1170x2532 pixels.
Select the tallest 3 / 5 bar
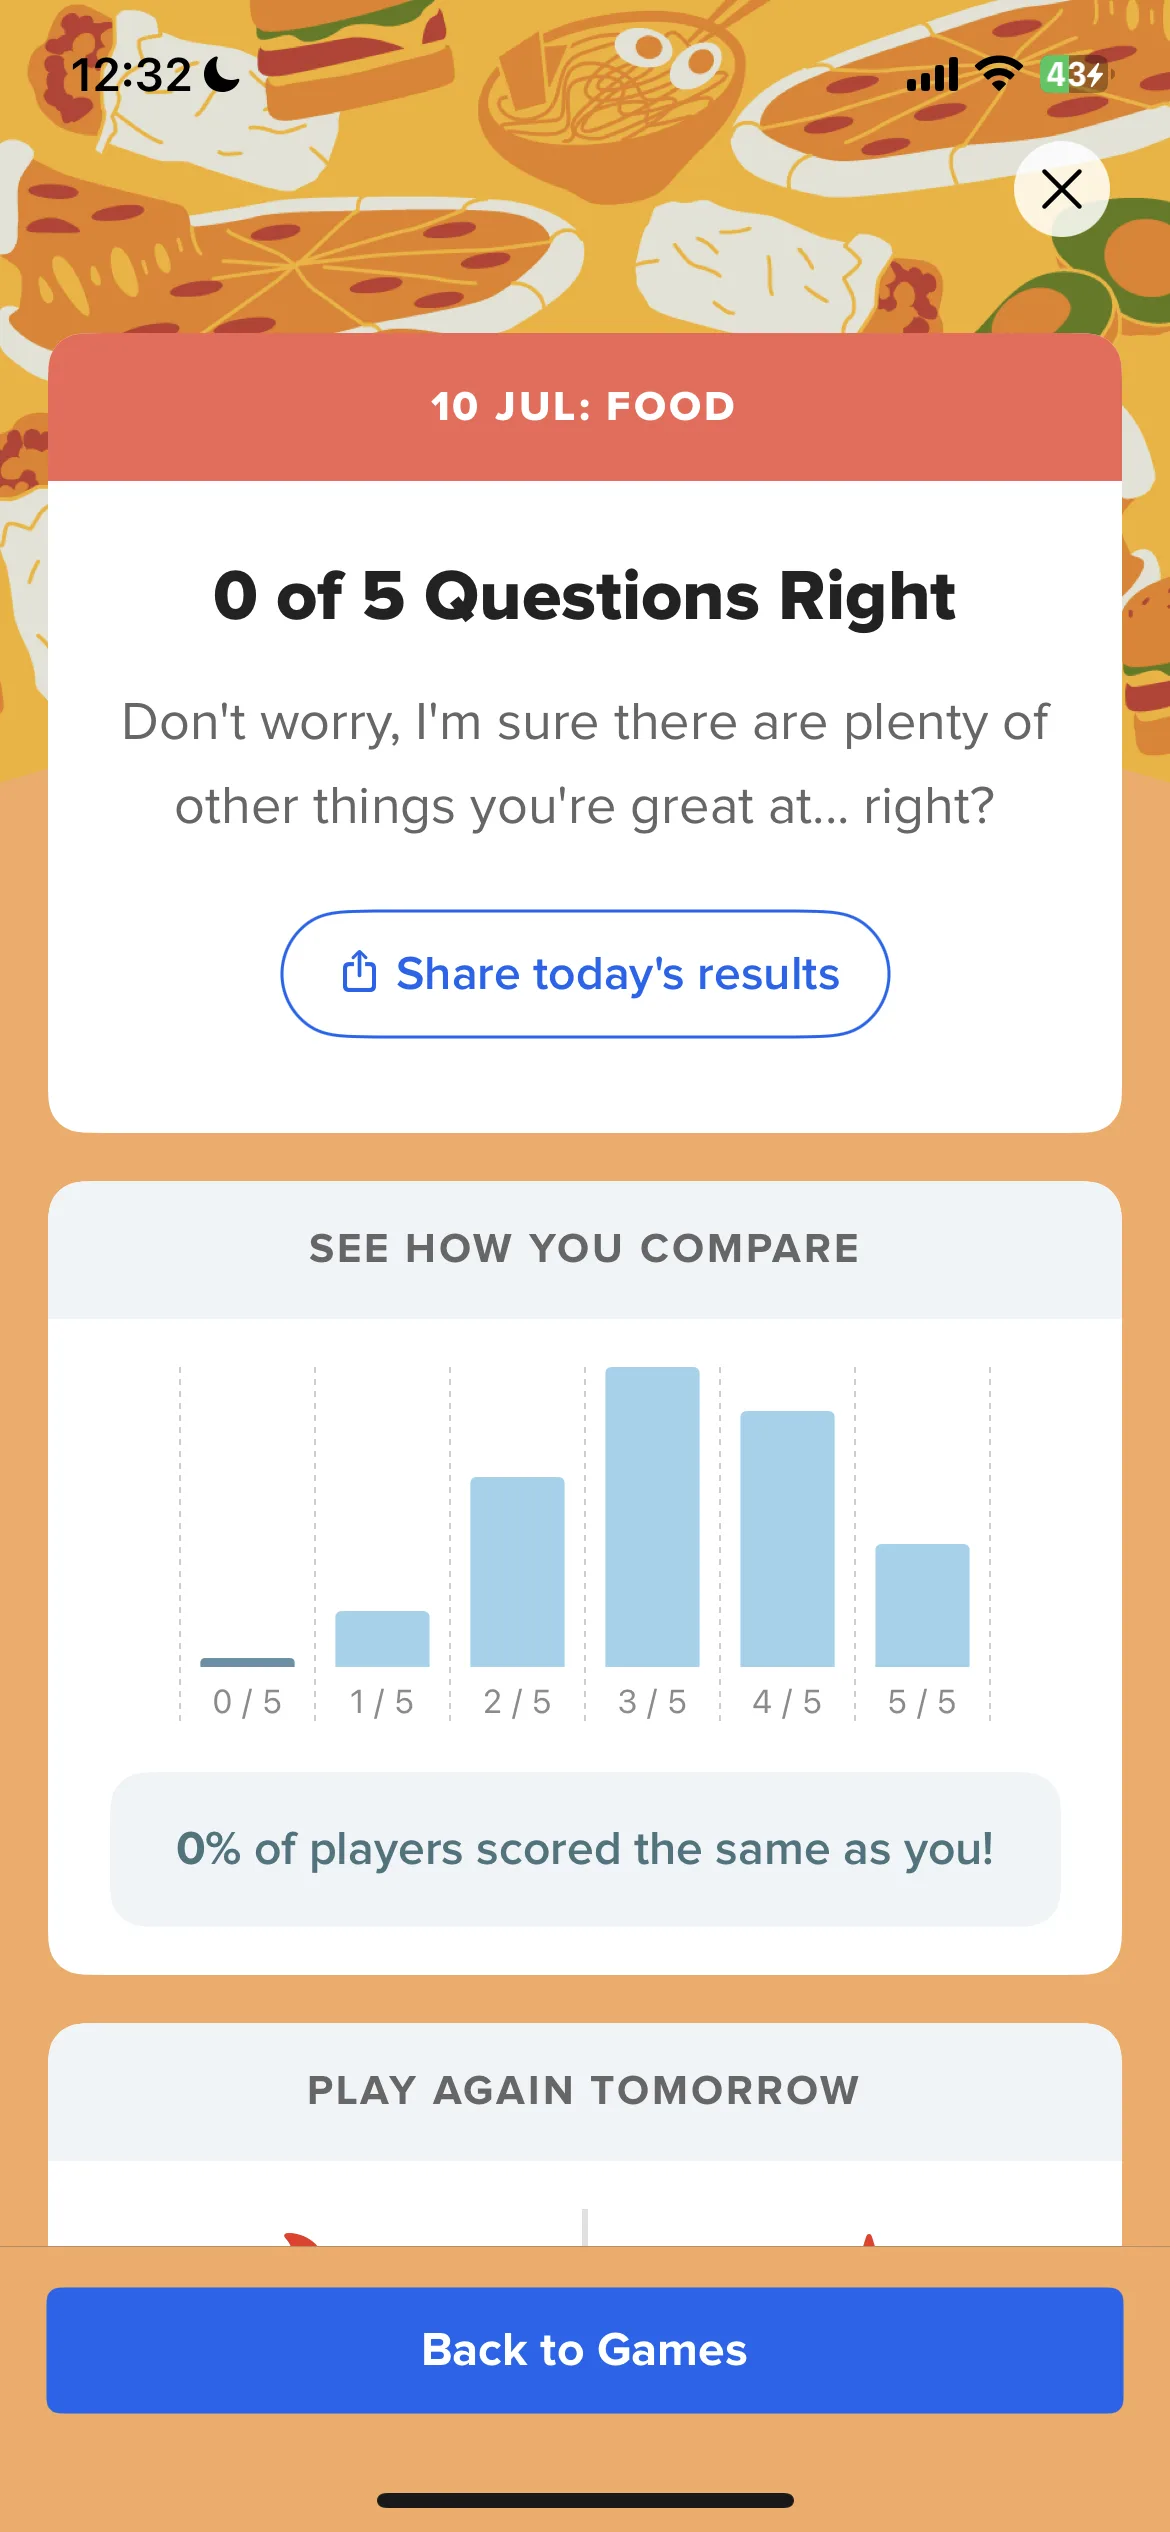pyautogui.click(x=652, y=1516)
